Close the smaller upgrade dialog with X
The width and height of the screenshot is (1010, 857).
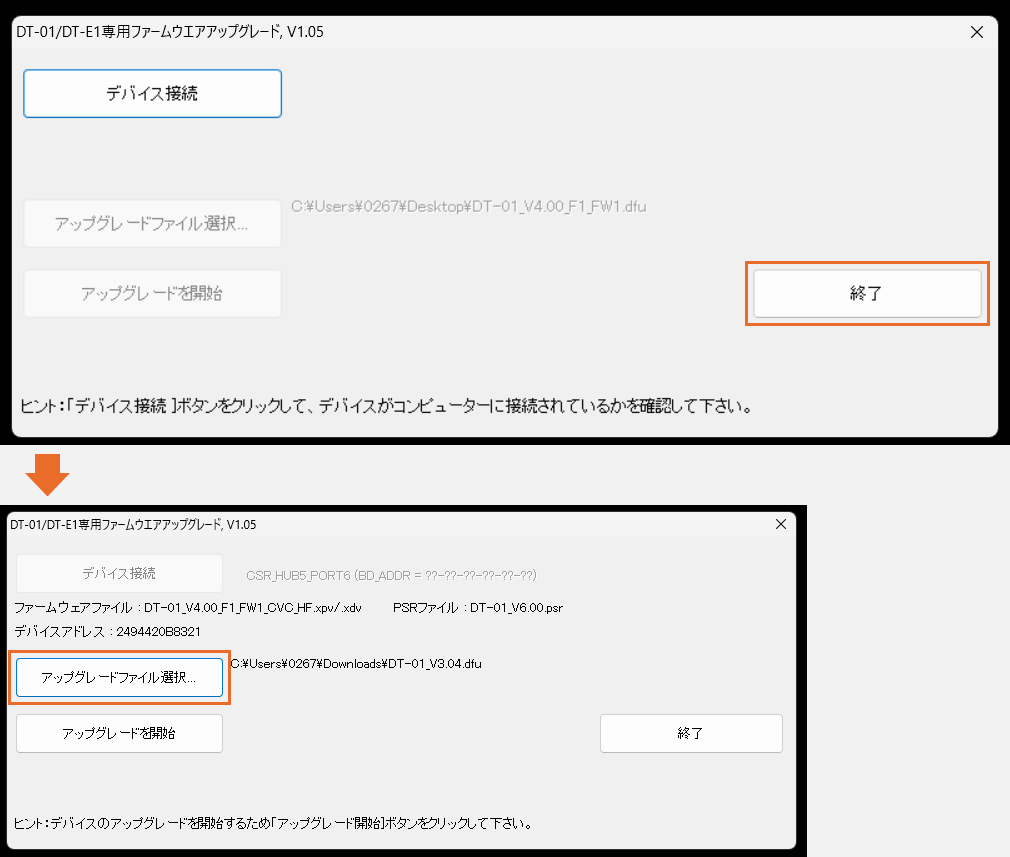pyautogui.click(x=780, y=524)
